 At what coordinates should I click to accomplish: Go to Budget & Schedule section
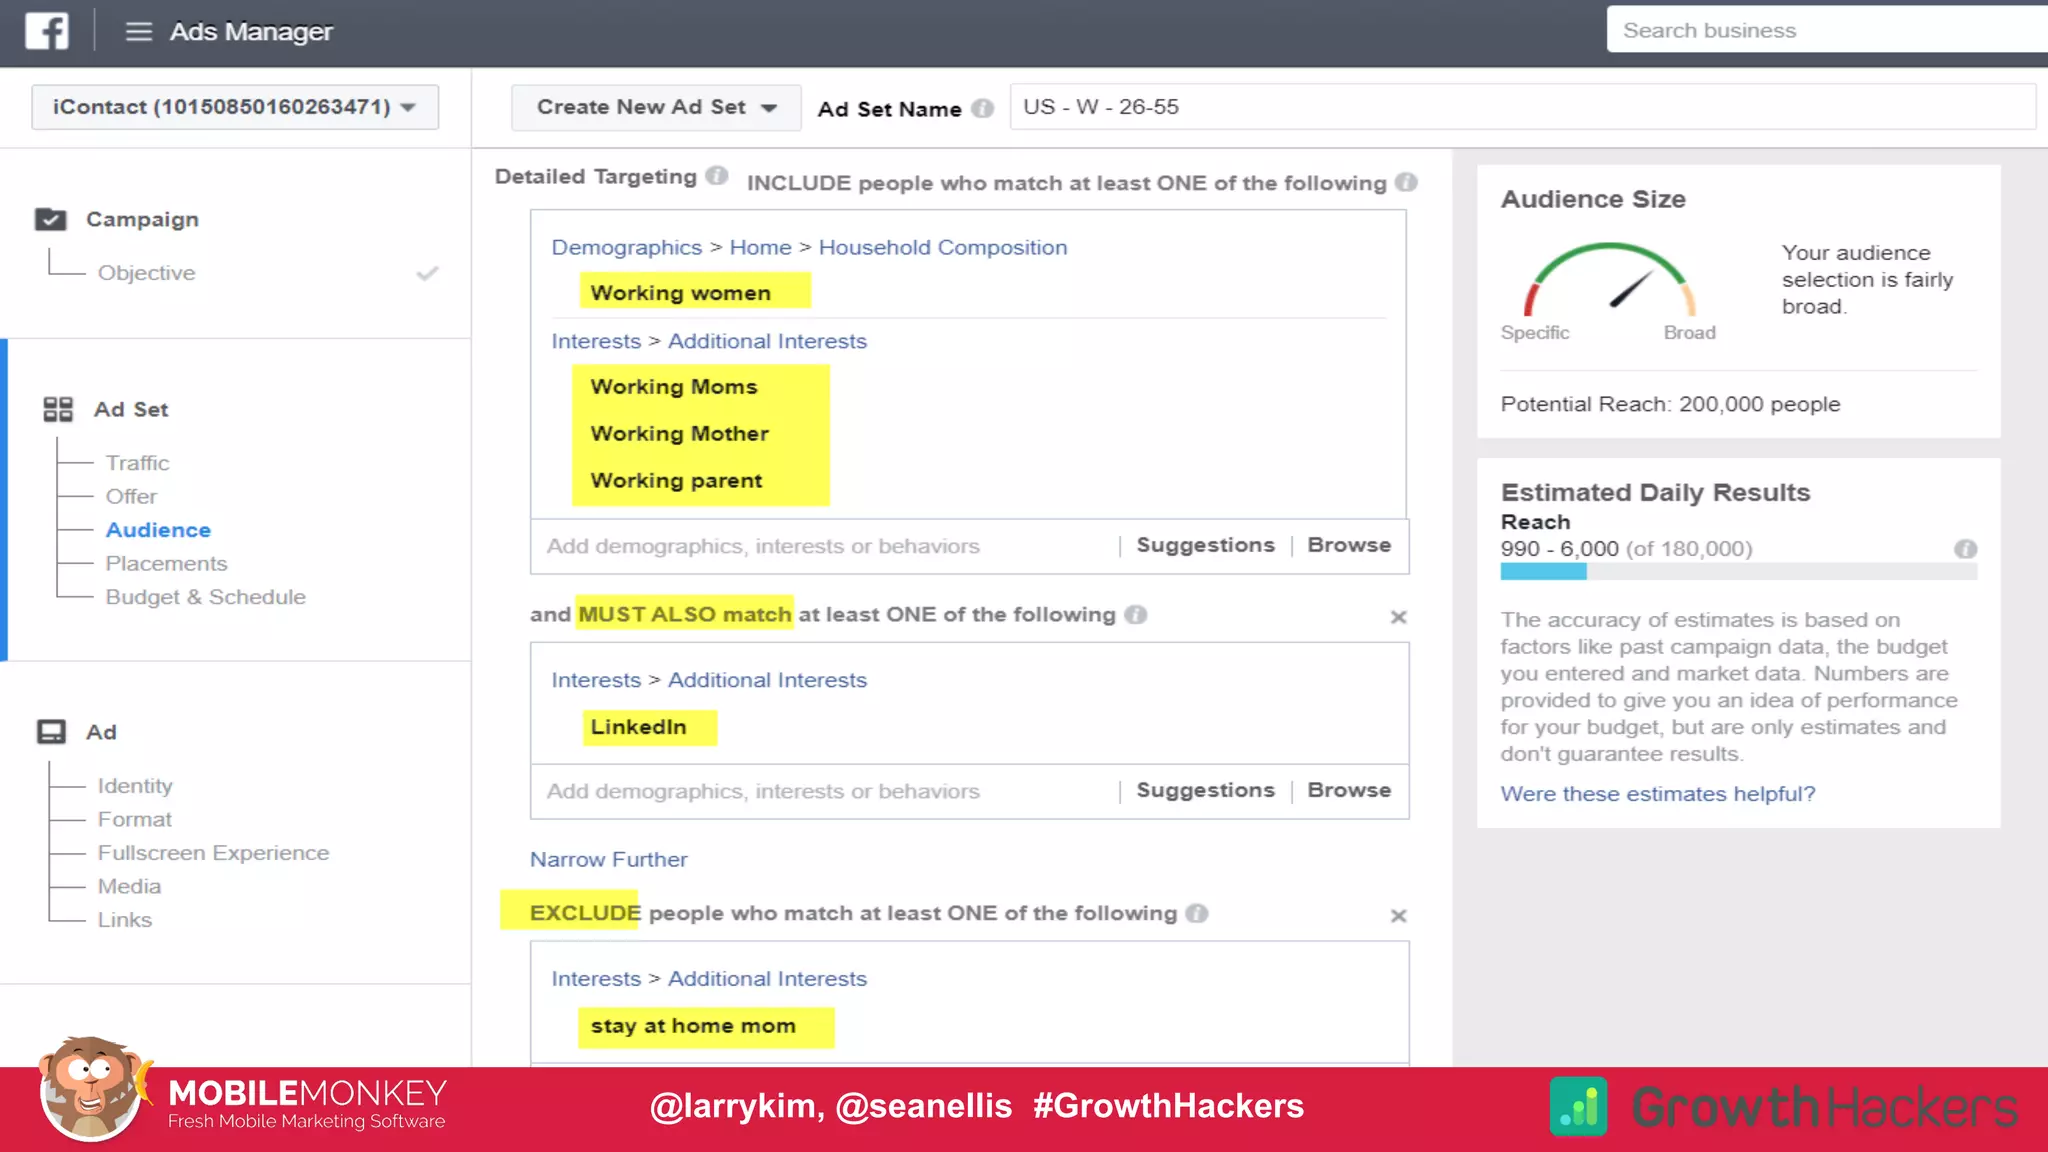click(x=205, y=597)
